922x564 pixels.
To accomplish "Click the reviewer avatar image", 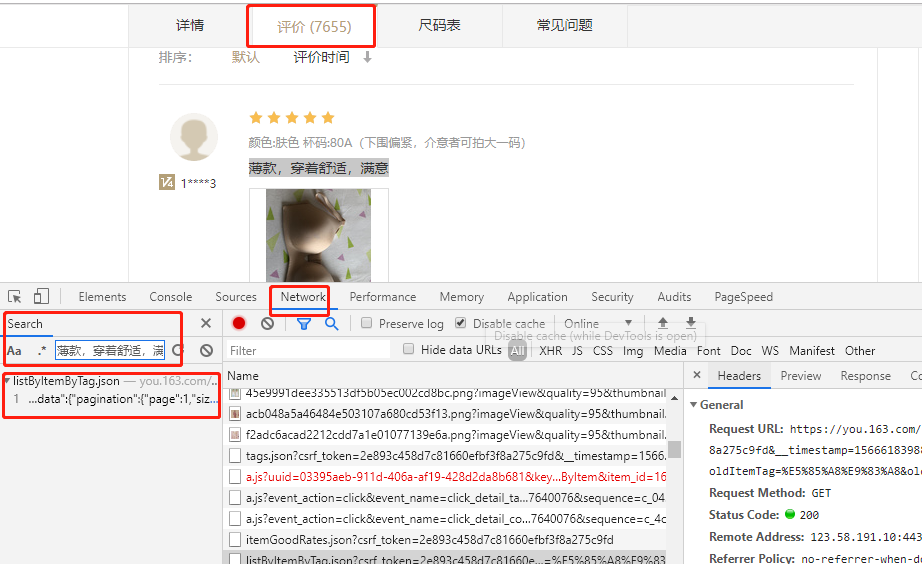I will [194, 137].
